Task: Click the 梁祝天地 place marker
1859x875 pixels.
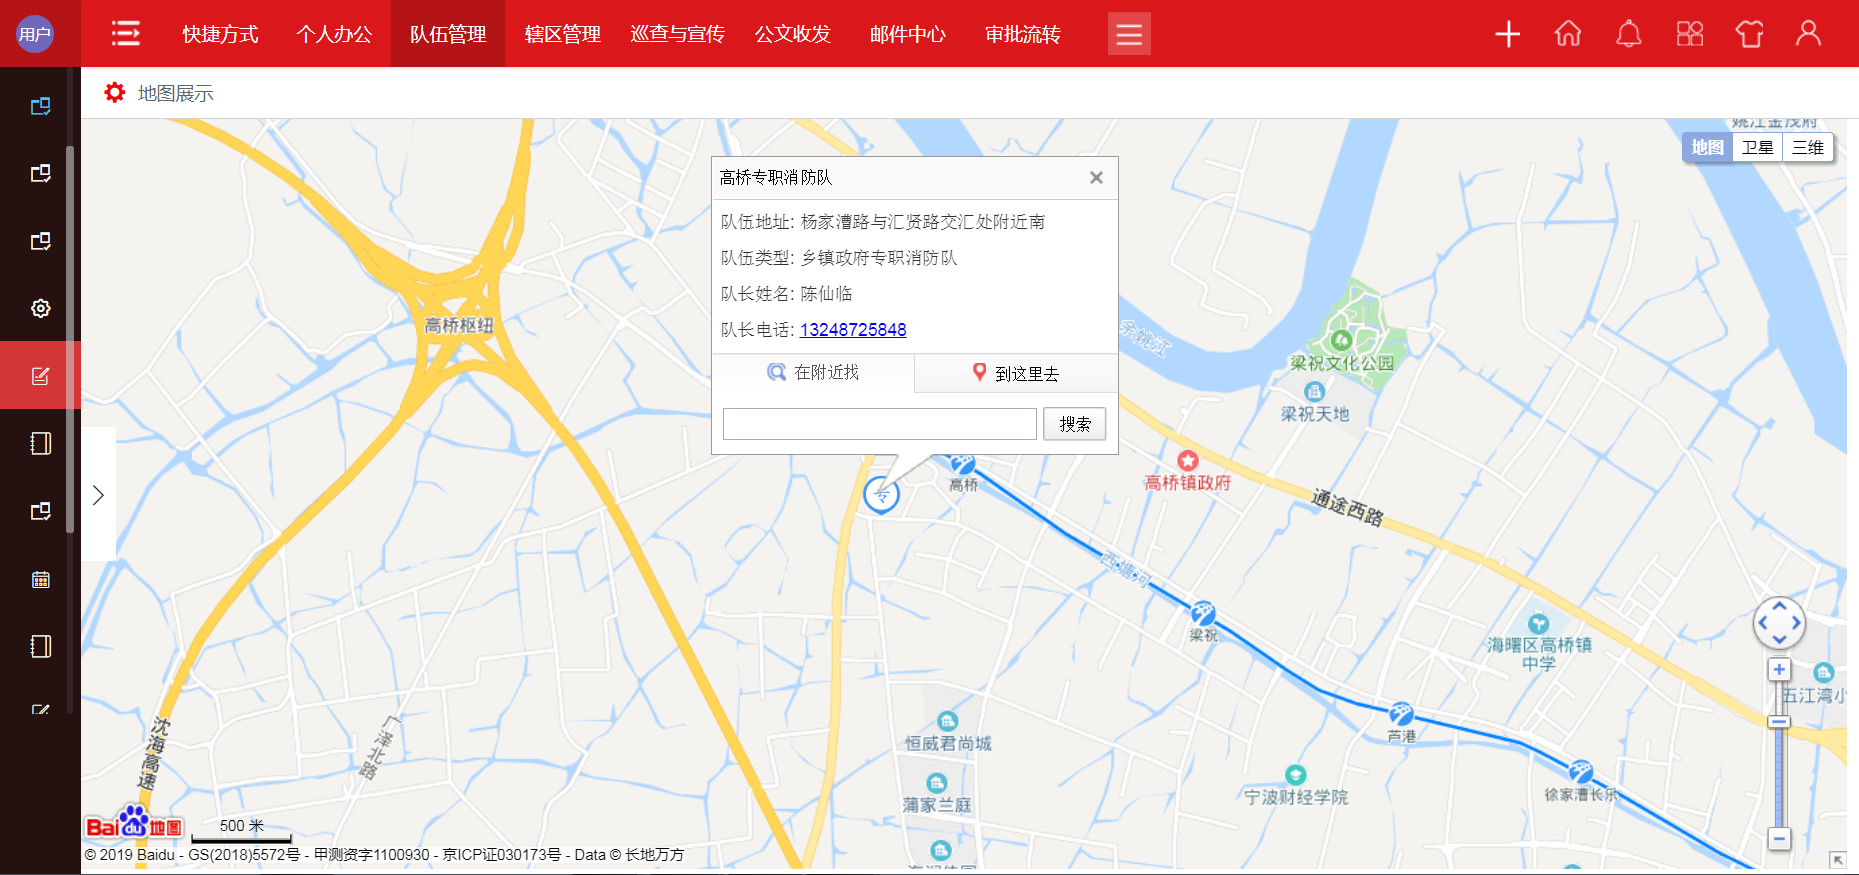Action: click(x=1315, y=391)
